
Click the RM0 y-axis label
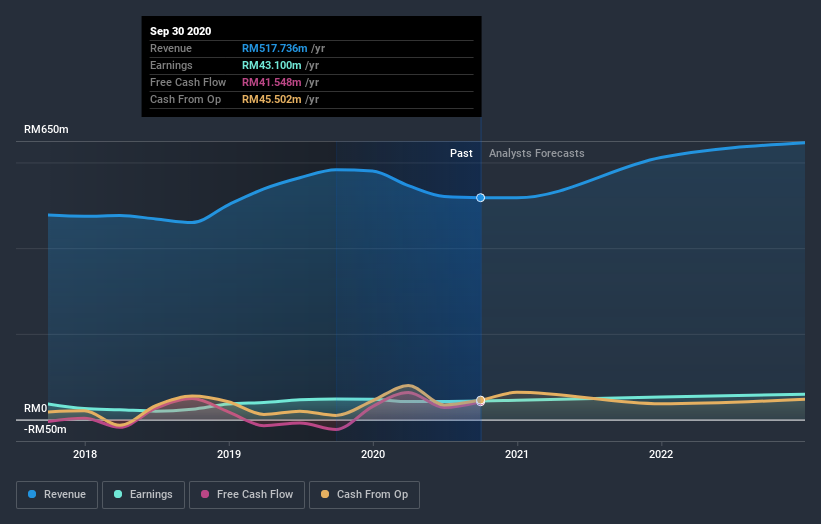tap(36, 408)
